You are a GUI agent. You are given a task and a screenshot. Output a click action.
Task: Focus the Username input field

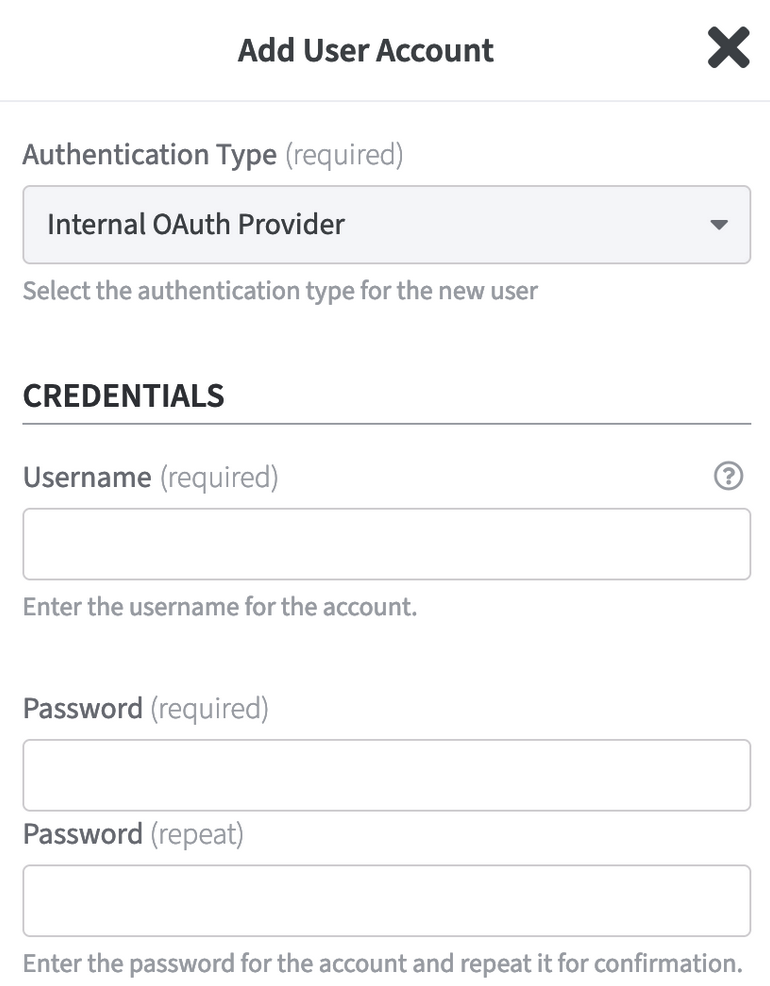coord(386,544)
